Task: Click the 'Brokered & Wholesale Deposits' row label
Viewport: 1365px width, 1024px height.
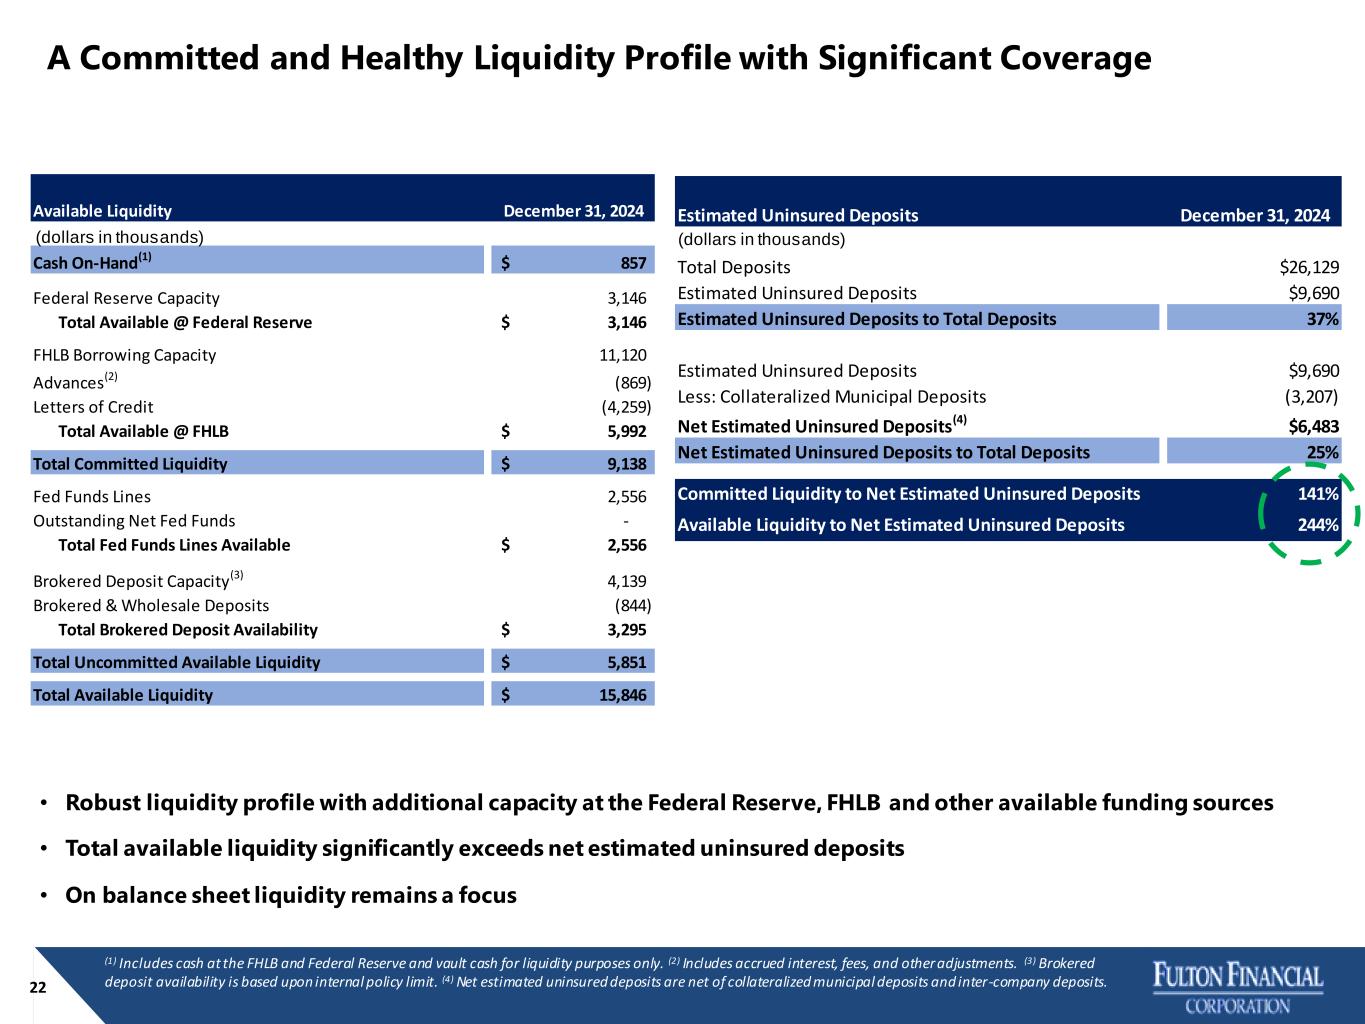Action: (x=151, y=605)
